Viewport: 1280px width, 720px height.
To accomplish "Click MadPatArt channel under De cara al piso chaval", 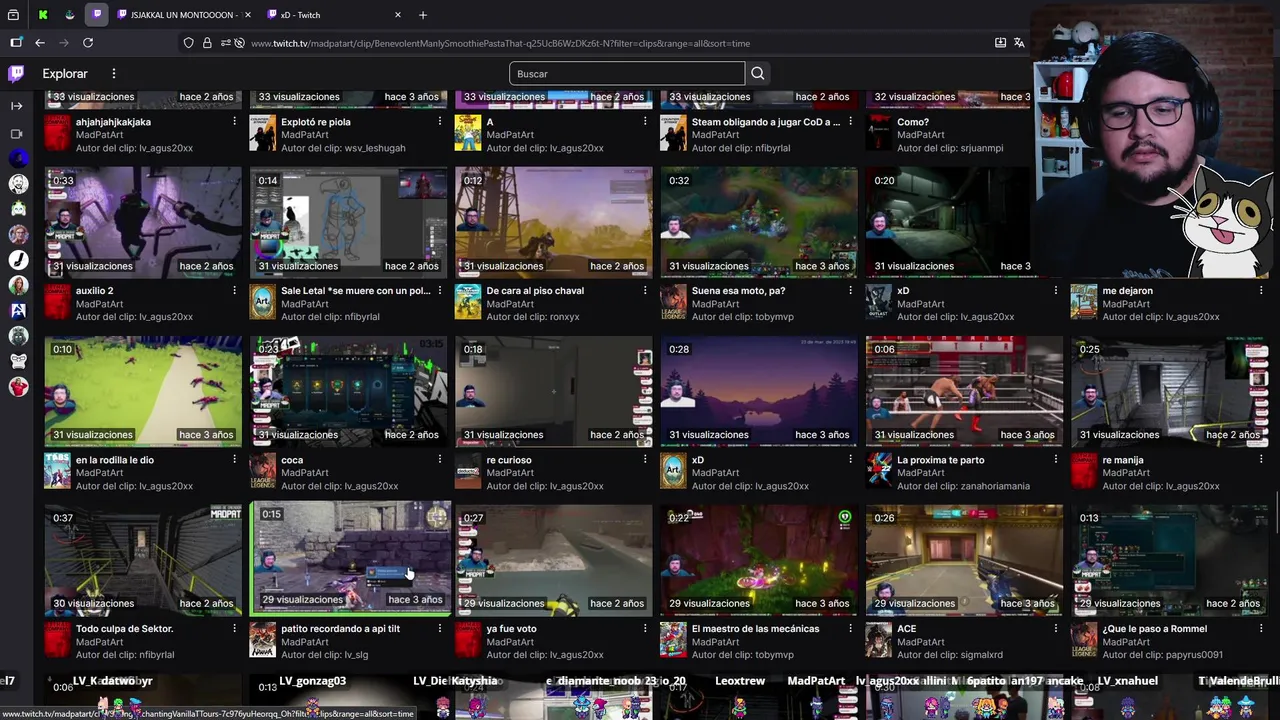I will click(510, 304).
